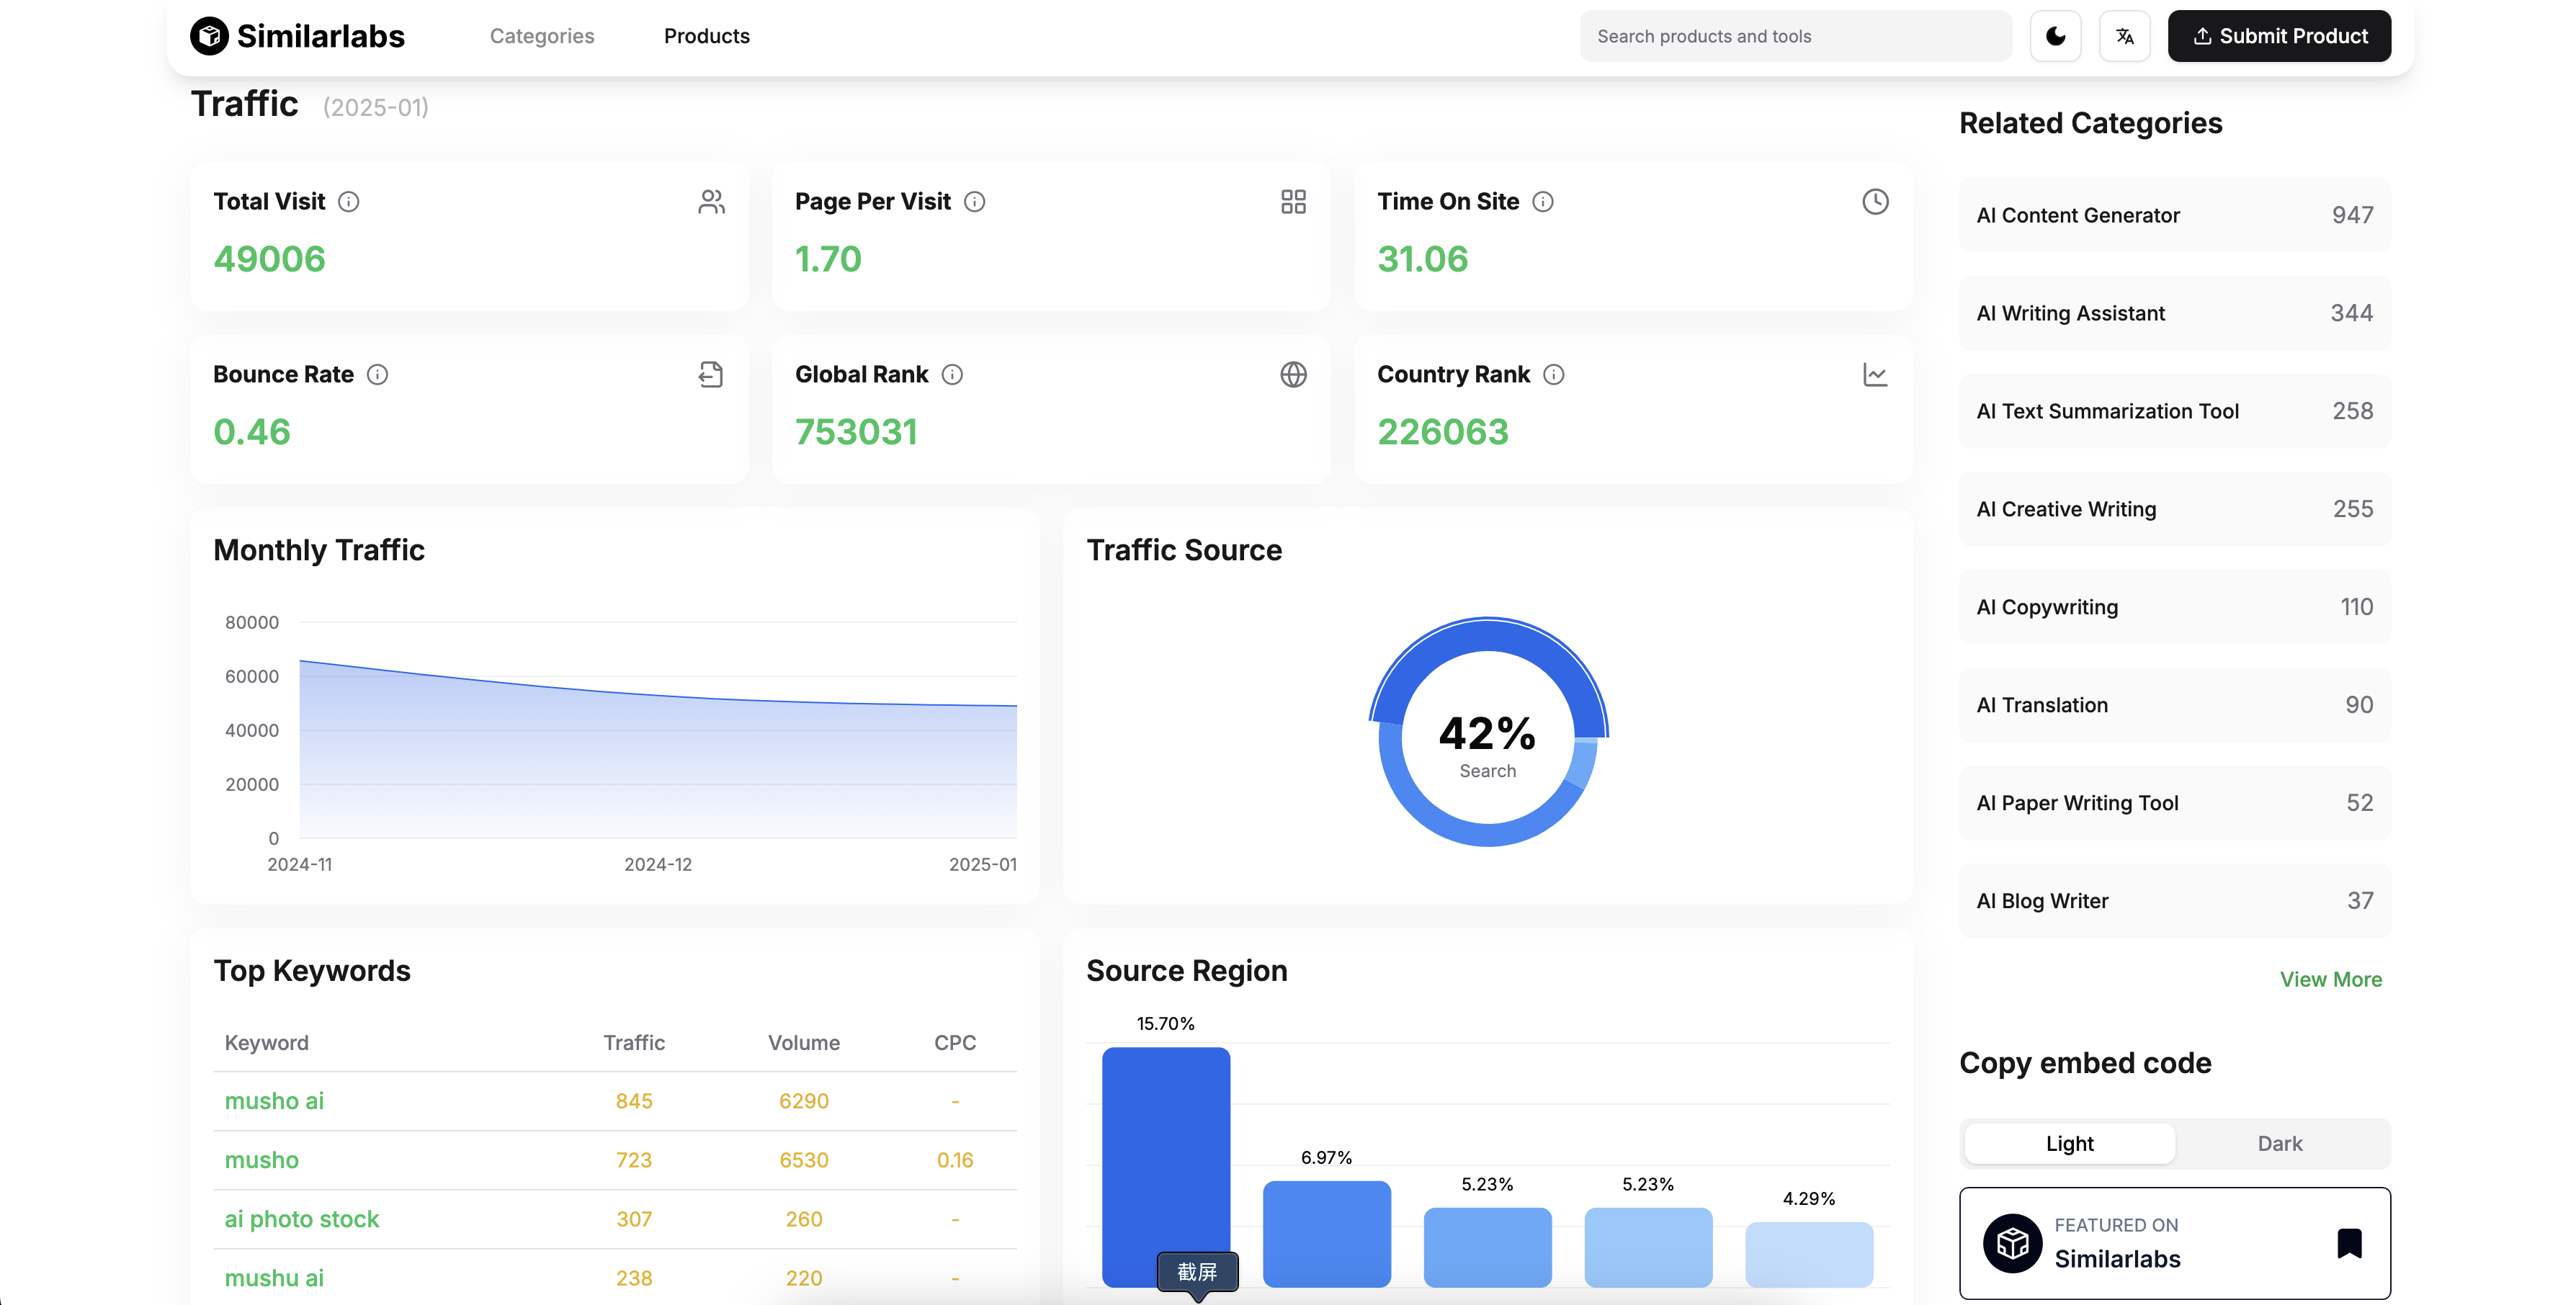Open the AI Blog Writer category

click(x=2174, y=901)
